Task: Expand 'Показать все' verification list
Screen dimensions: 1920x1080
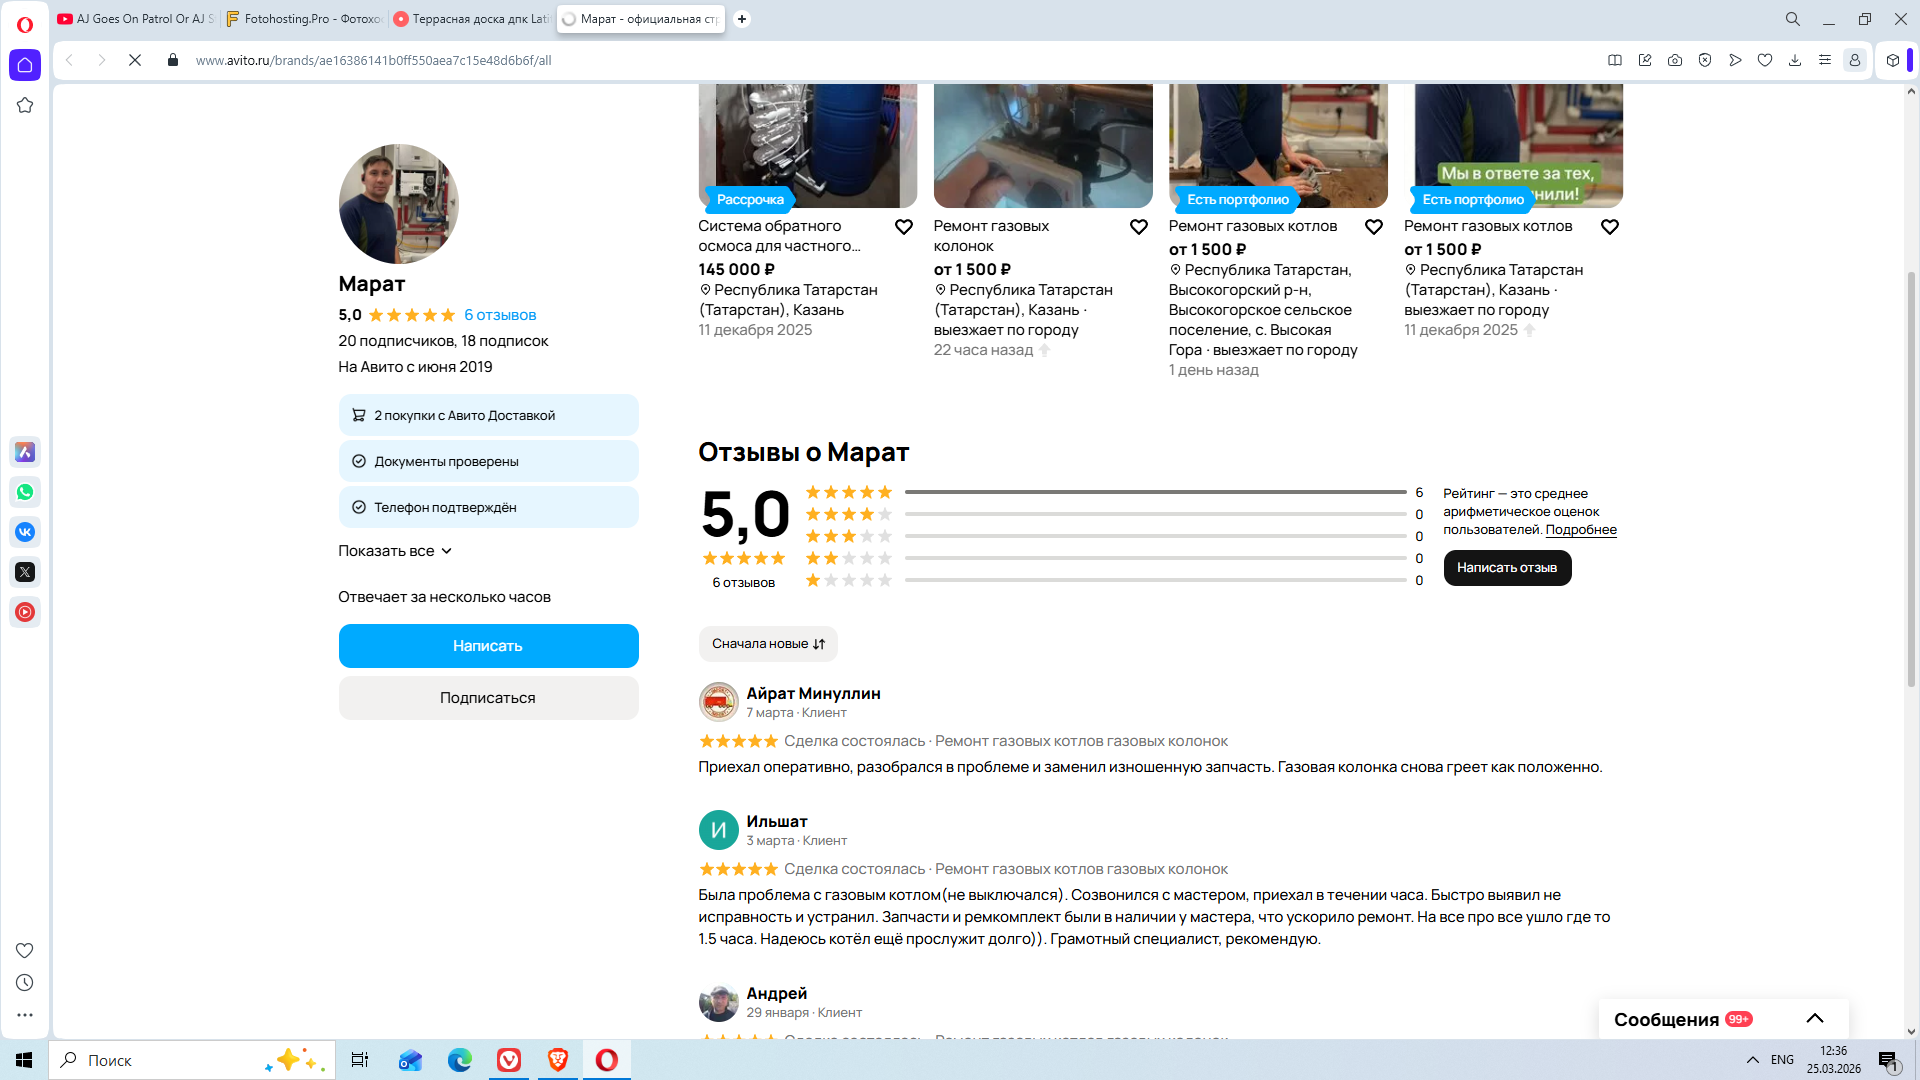Action: [x=395, y=551]
